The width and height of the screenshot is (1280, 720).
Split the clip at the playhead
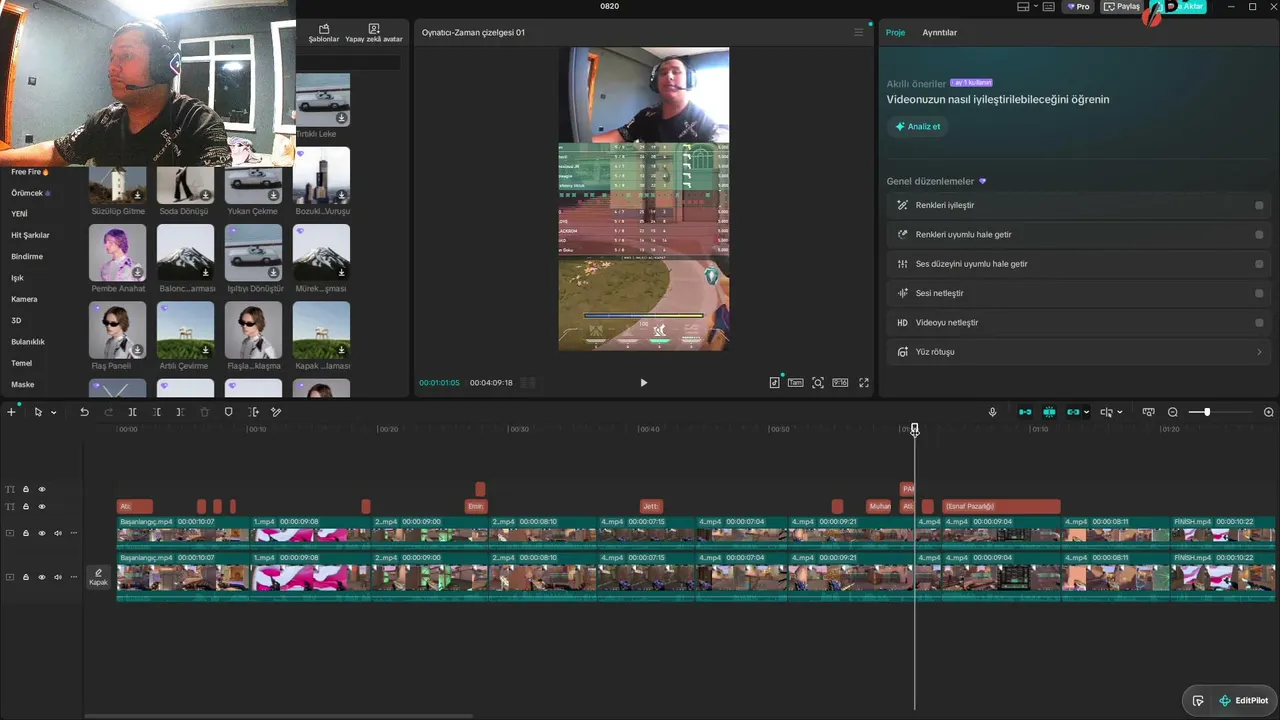point(132,412)
